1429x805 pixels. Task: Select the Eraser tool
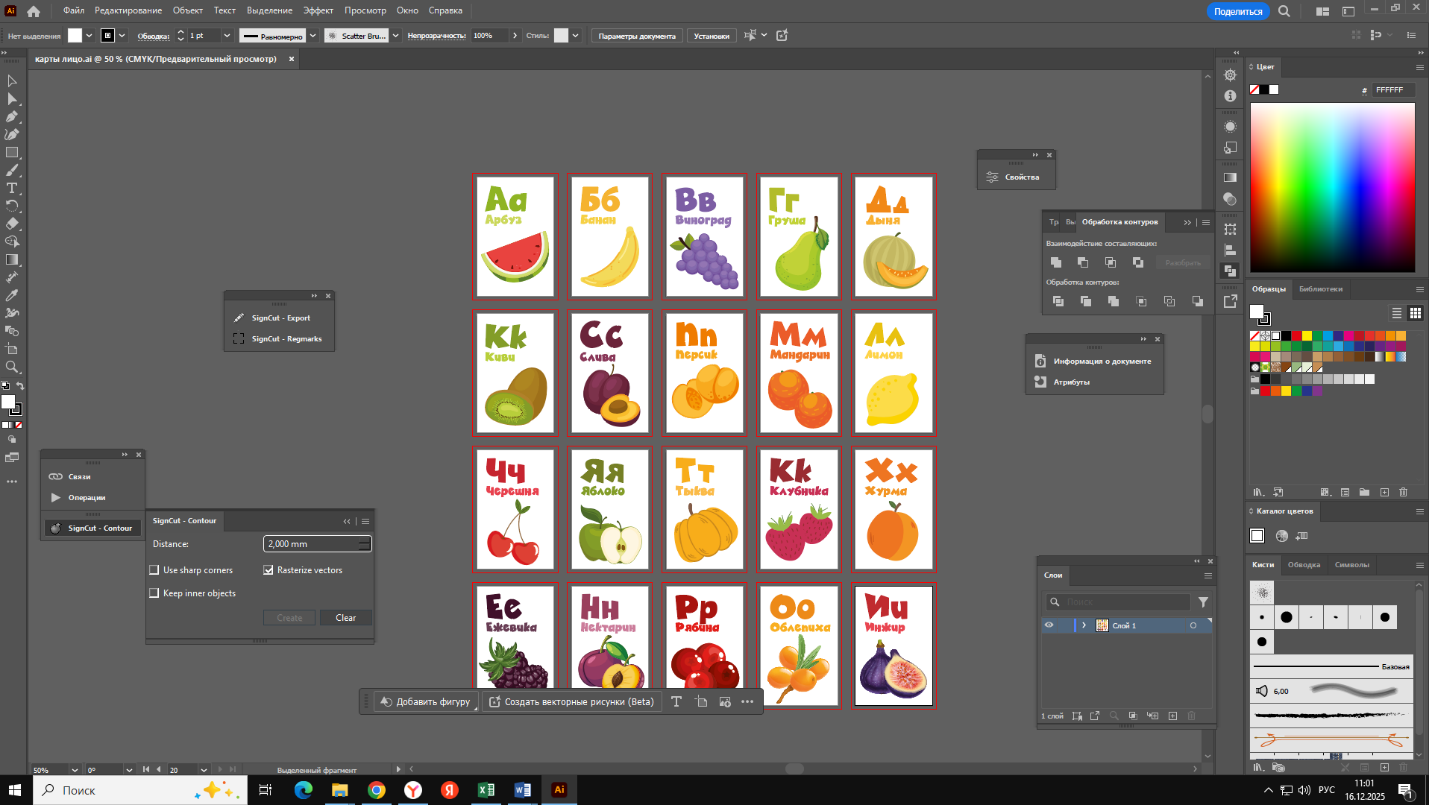[x=12, y=224]
